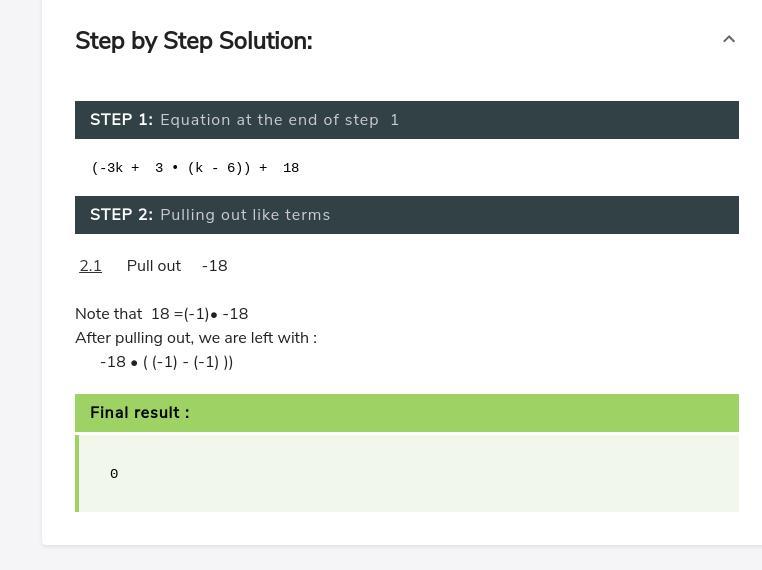Screen dimensions: 762x570
Task: Click the final answer 0
Action: [x=114, y=474]
